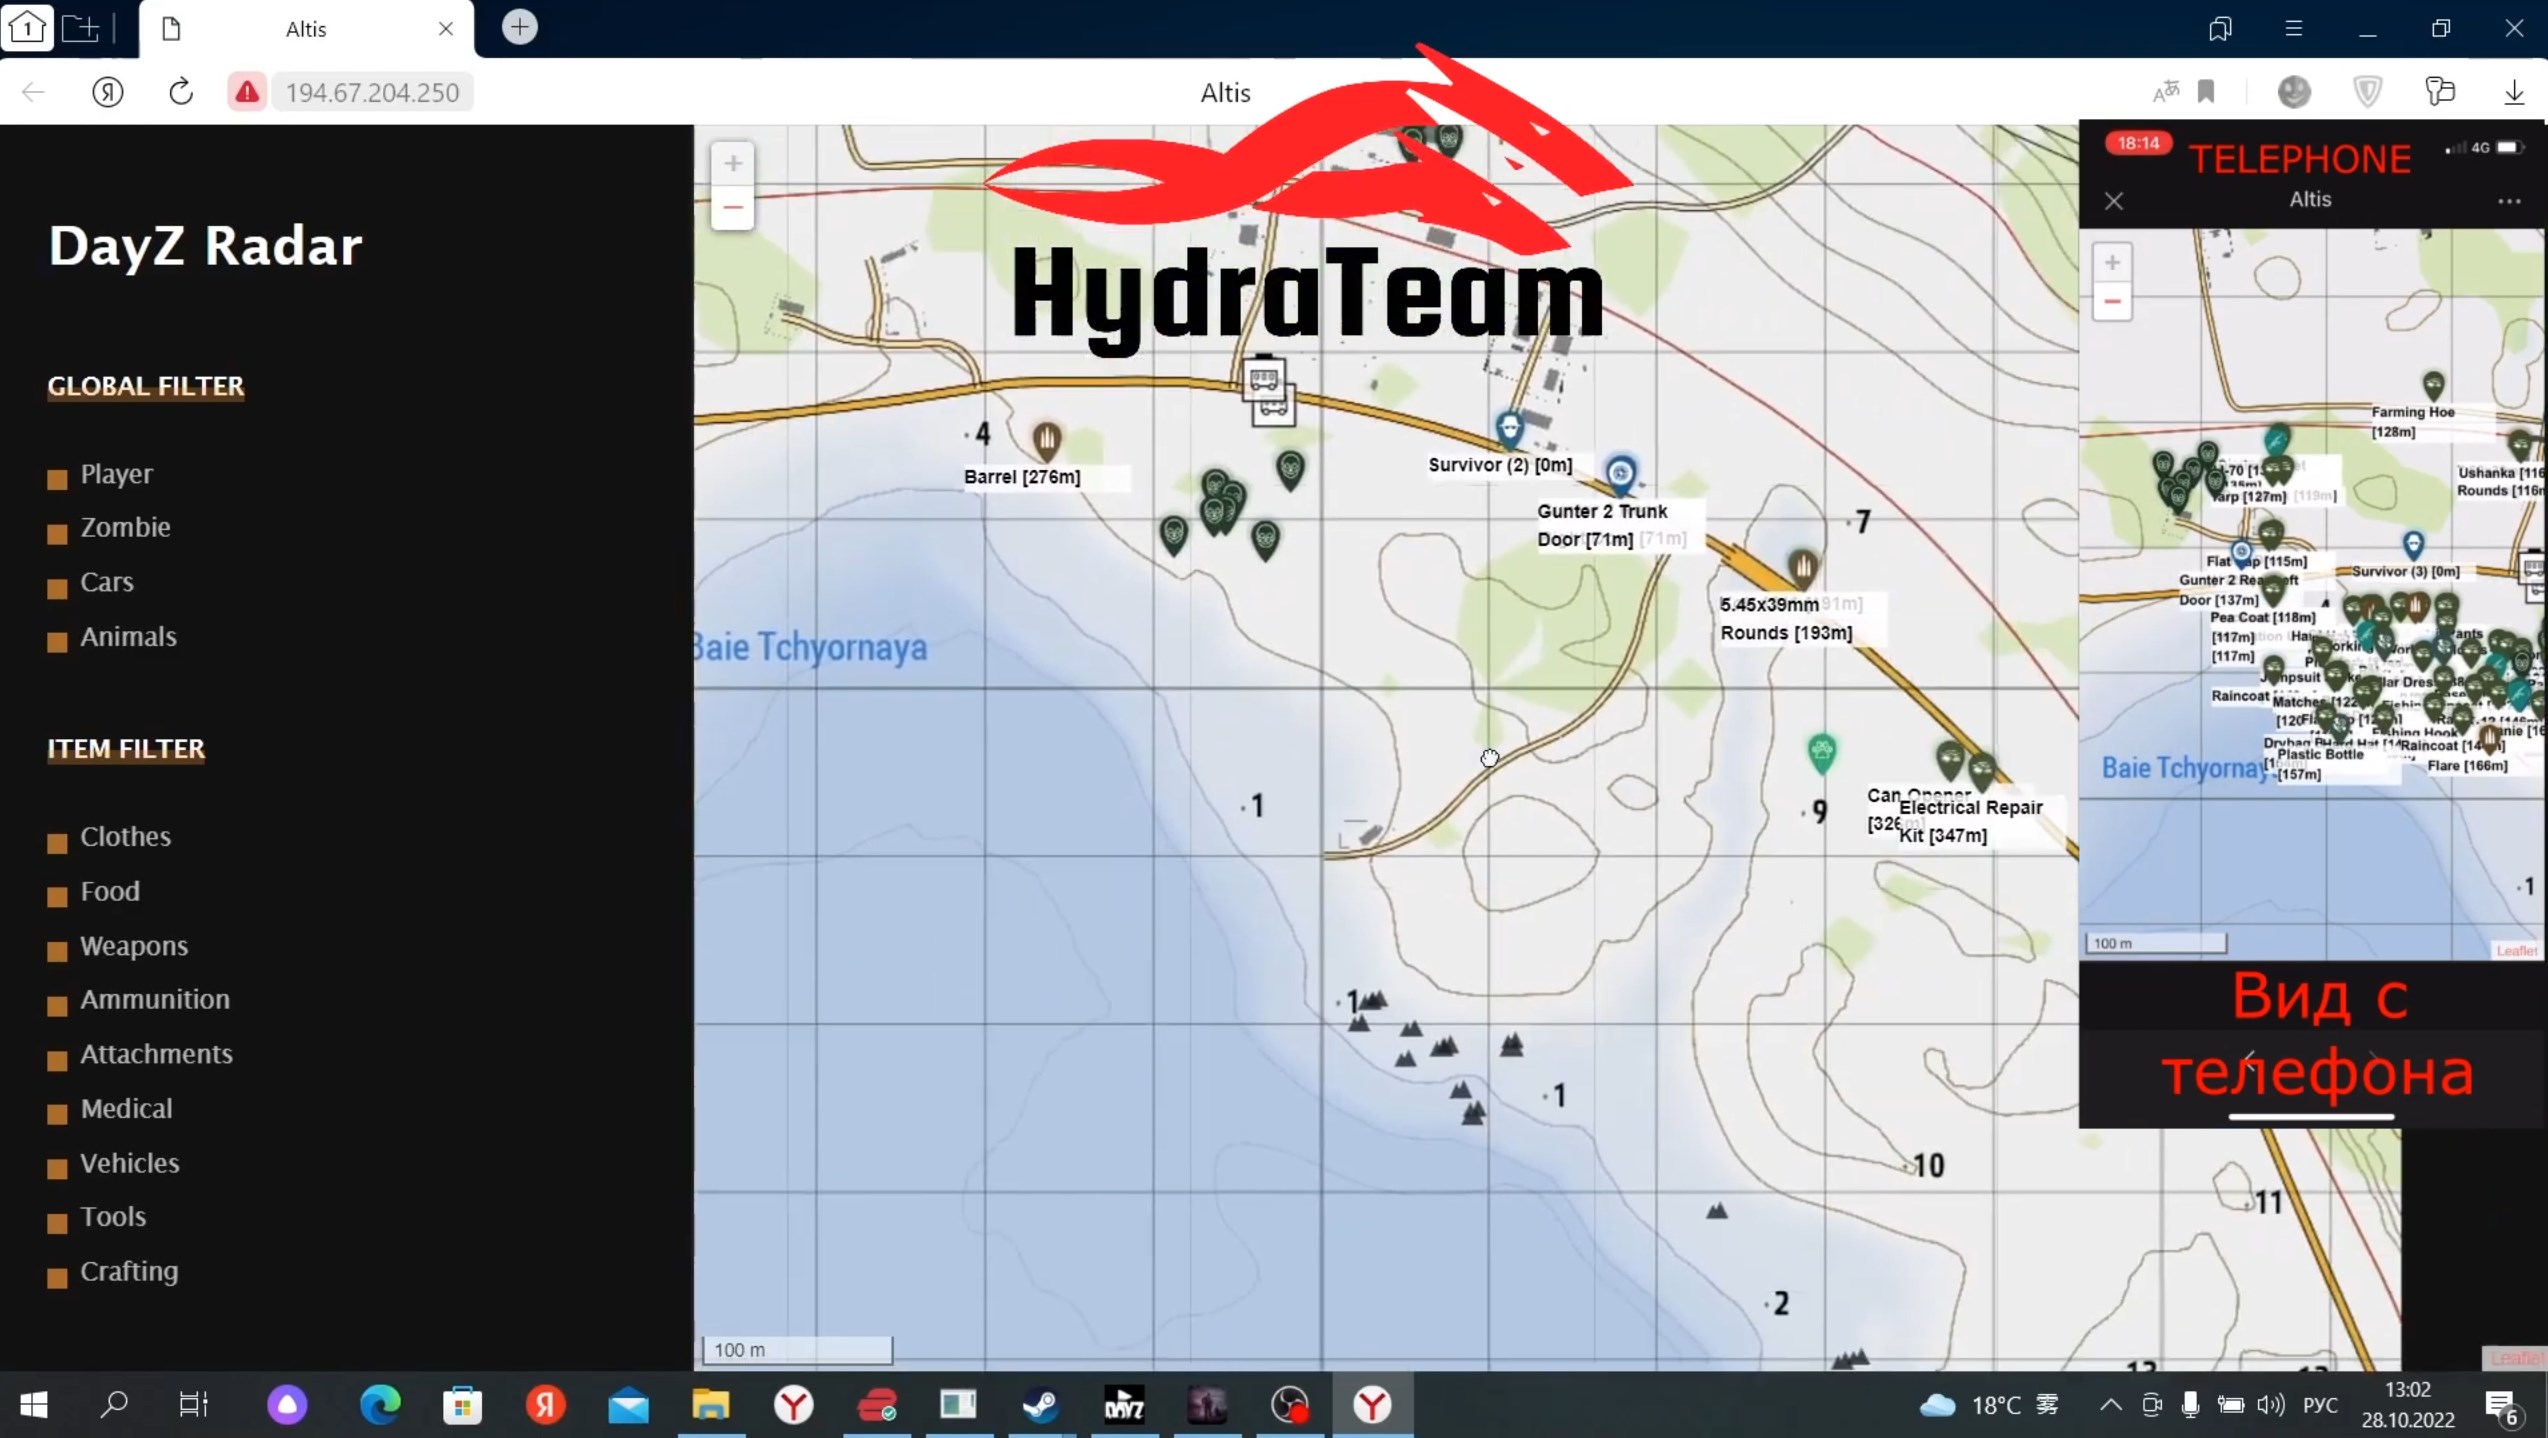Image resolution: width=2548 pixels, height=1438 pixels.
Task: Click the Can Opener map marker
Action: click(x=1949, y=761)
